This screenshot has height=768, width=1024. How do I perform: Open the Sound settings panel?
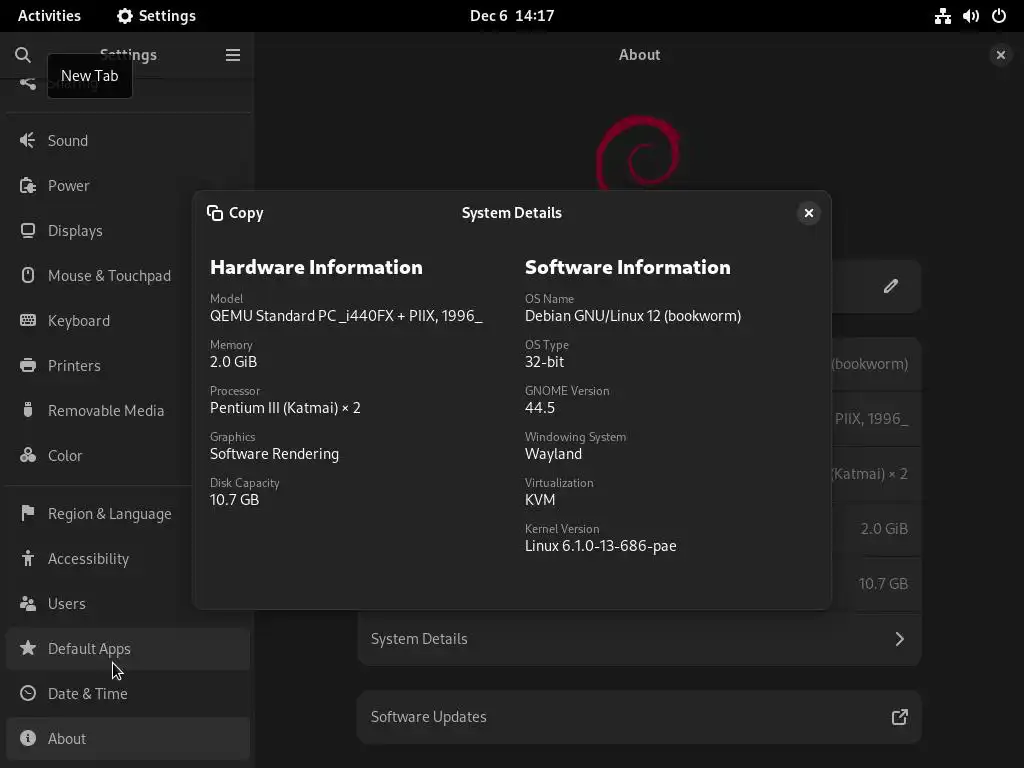128,140
